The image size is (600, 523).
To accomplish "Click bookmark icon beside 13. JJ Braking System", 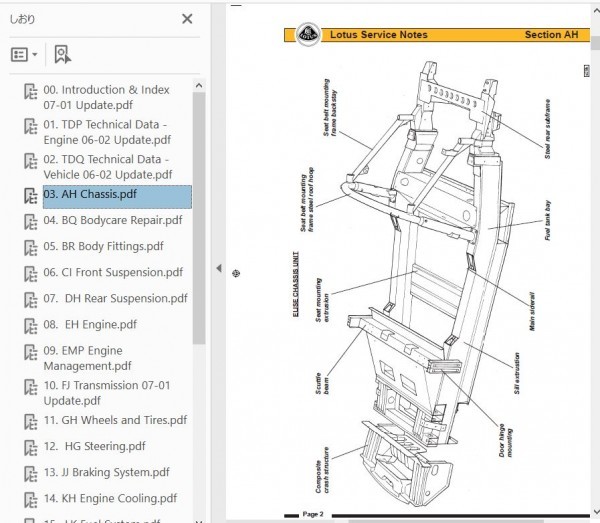I will point(31,474).
